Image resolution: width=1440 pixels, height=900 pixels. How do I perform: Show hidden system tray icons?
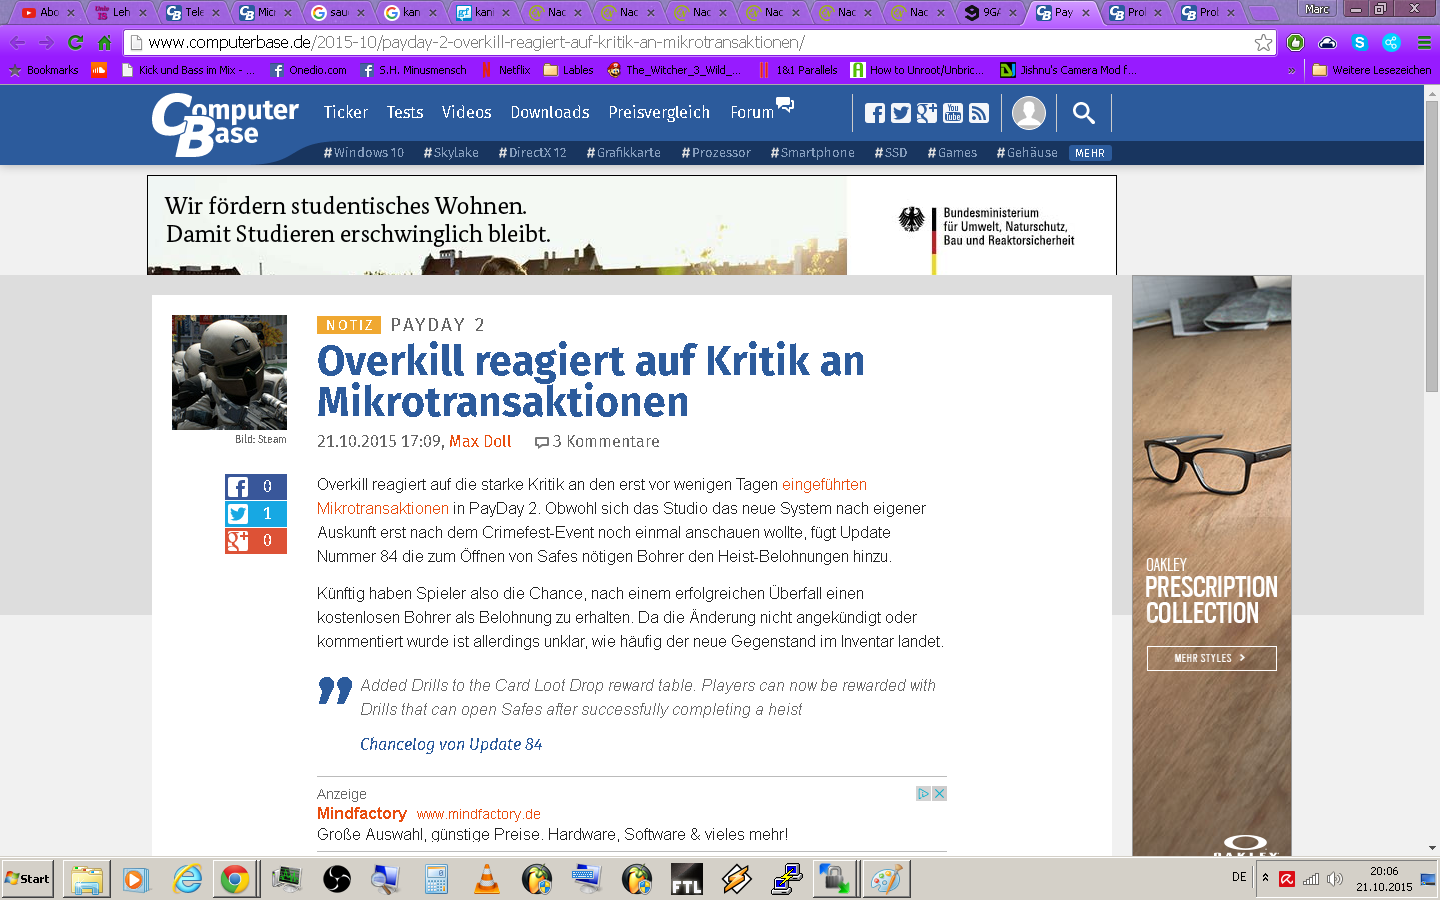(x=1265, y=878)
